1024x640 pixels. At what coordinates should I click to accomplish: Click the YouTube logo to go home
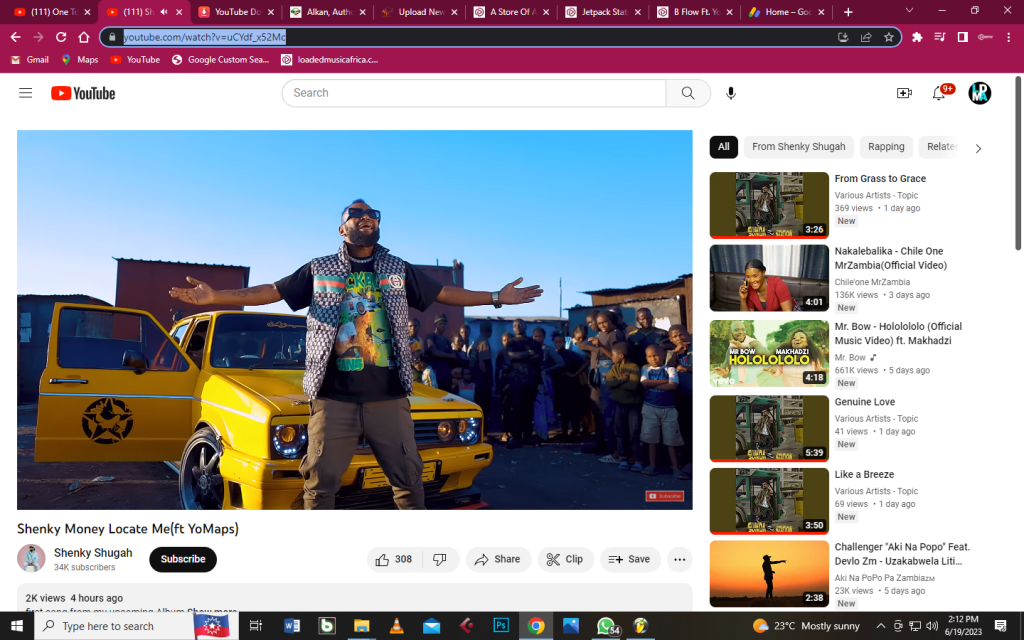pyautogui.click(x=83, y=93)
